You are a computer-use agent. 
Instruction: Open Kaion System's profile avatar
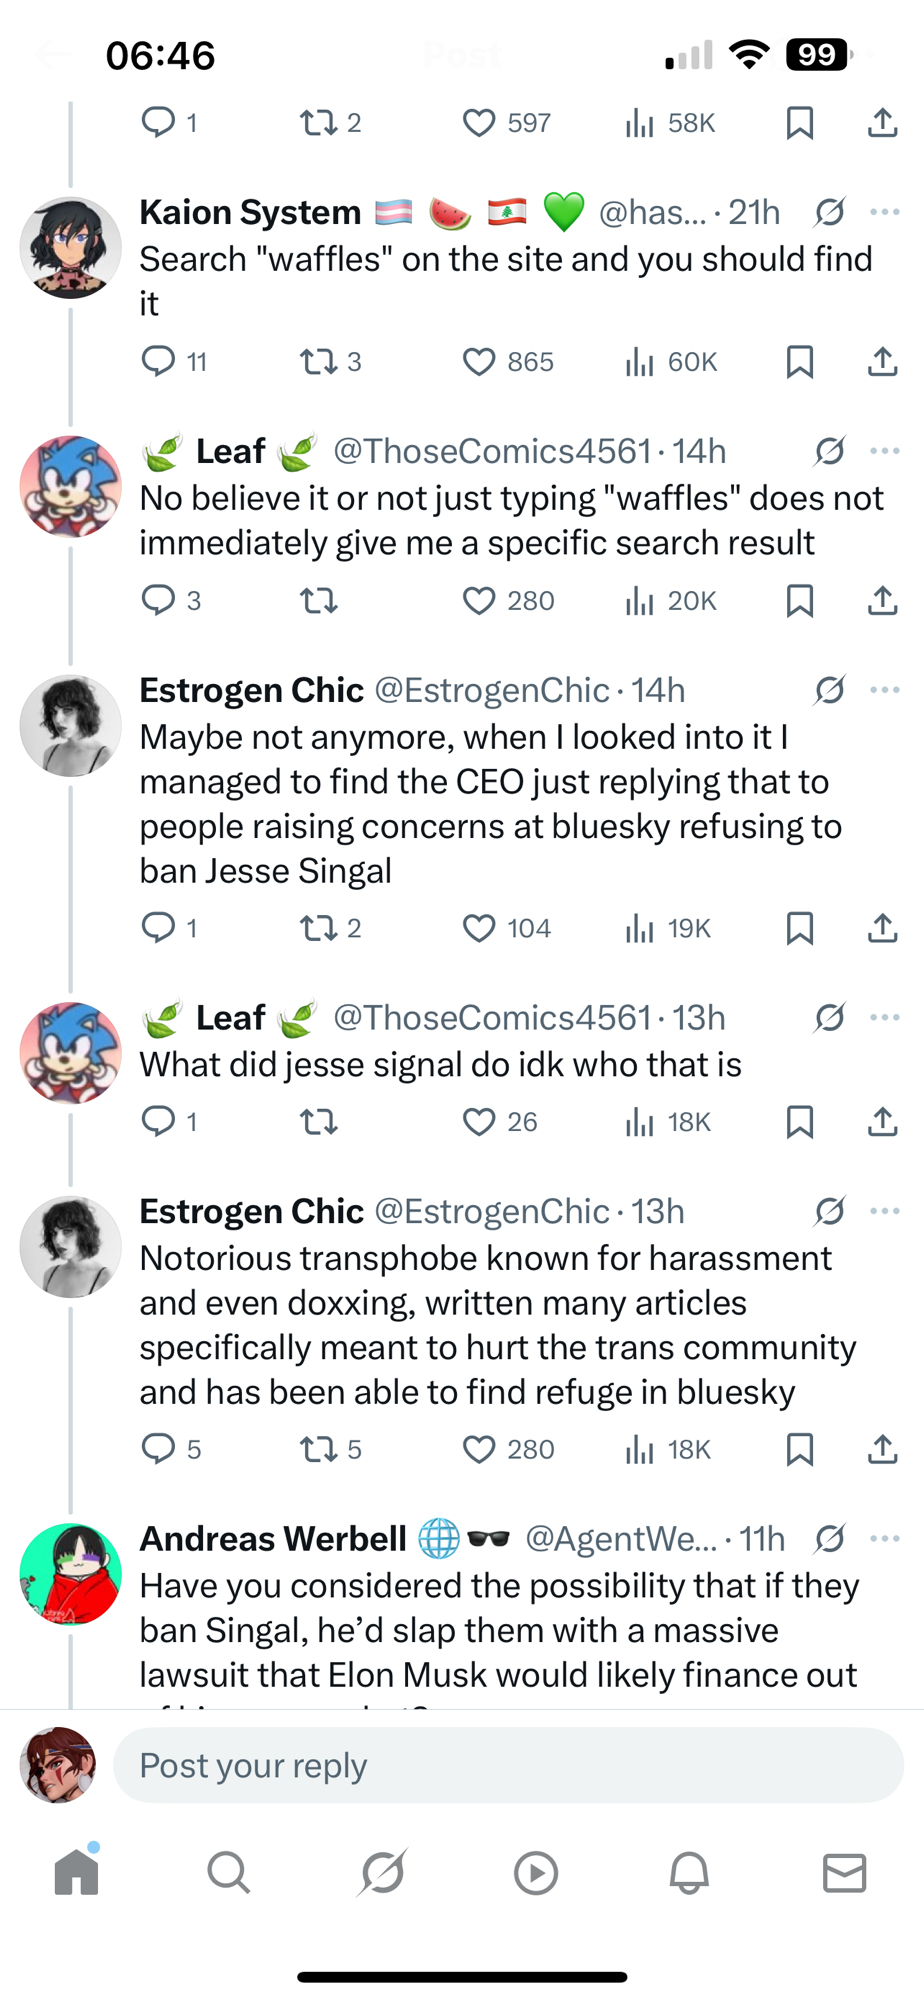pos(71,248)
